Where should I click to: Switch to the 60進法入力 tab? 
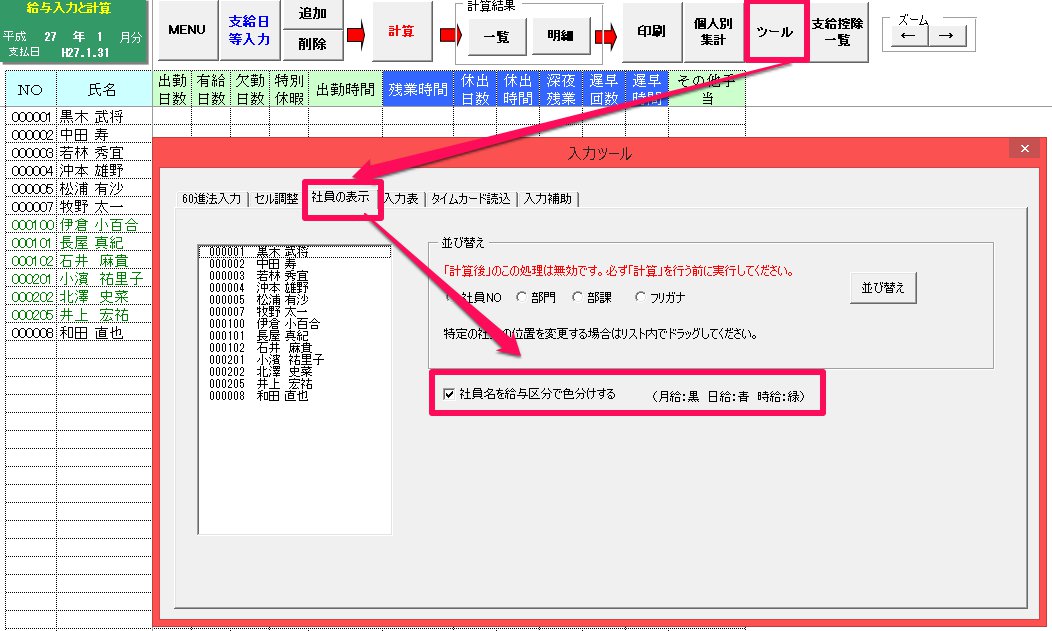click(x=212, y=198)
